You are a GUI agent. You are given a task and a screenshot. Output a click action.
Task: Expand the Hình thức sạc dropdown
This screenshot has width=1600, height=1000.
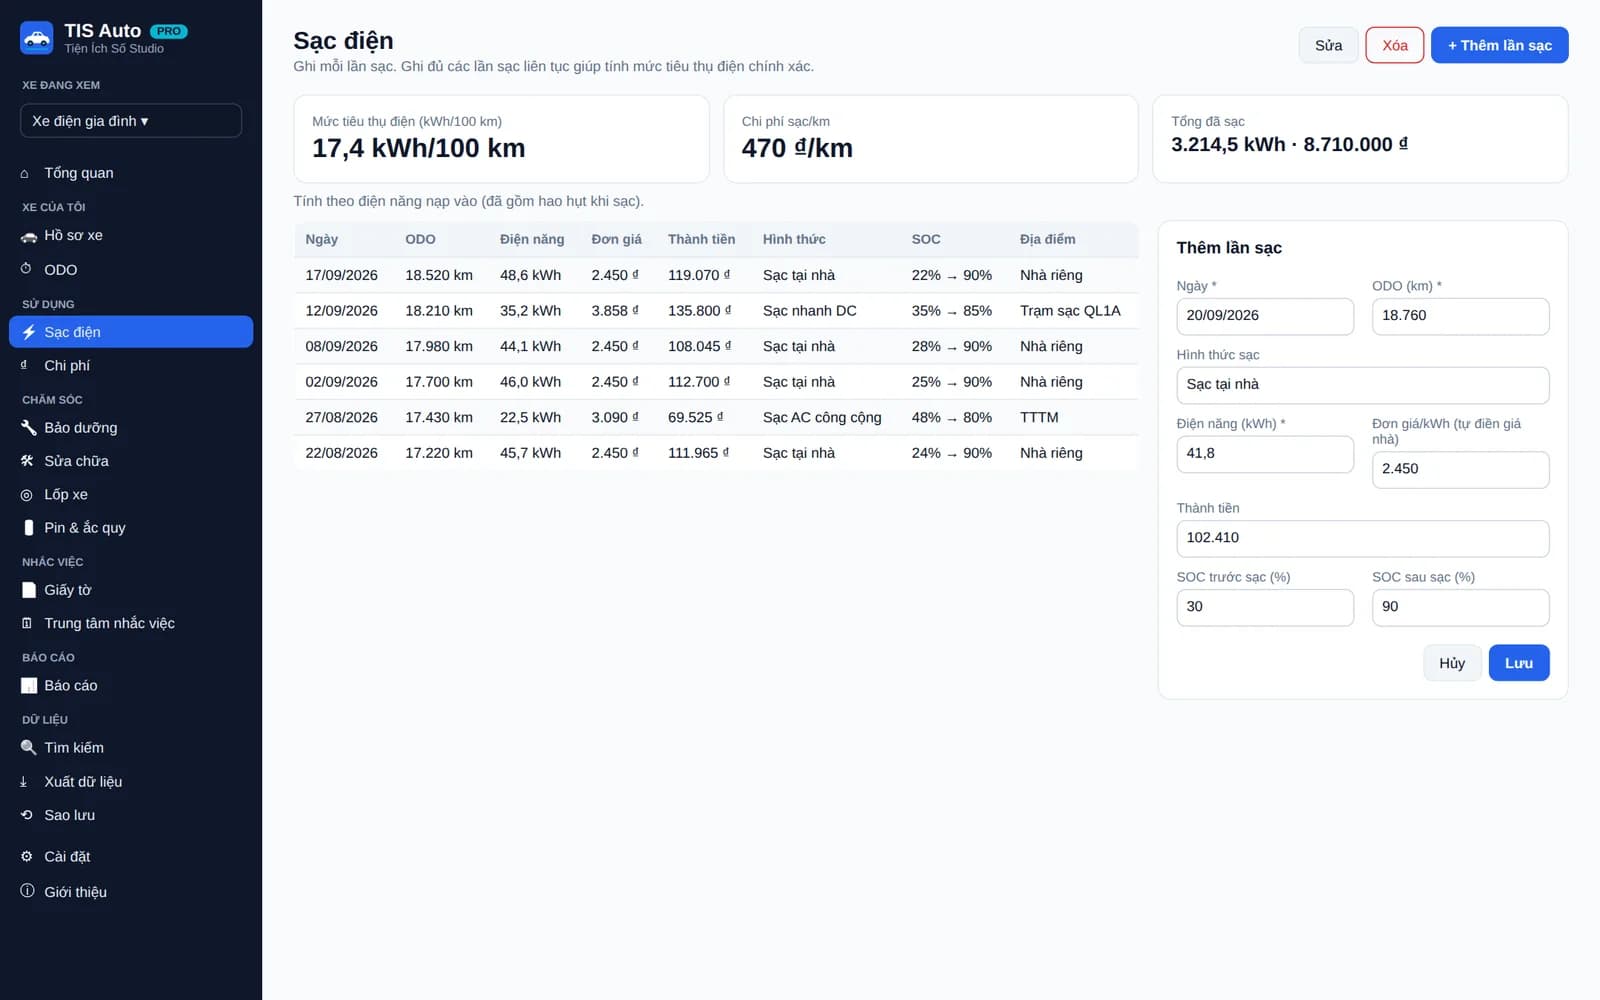pos(1362,385)
